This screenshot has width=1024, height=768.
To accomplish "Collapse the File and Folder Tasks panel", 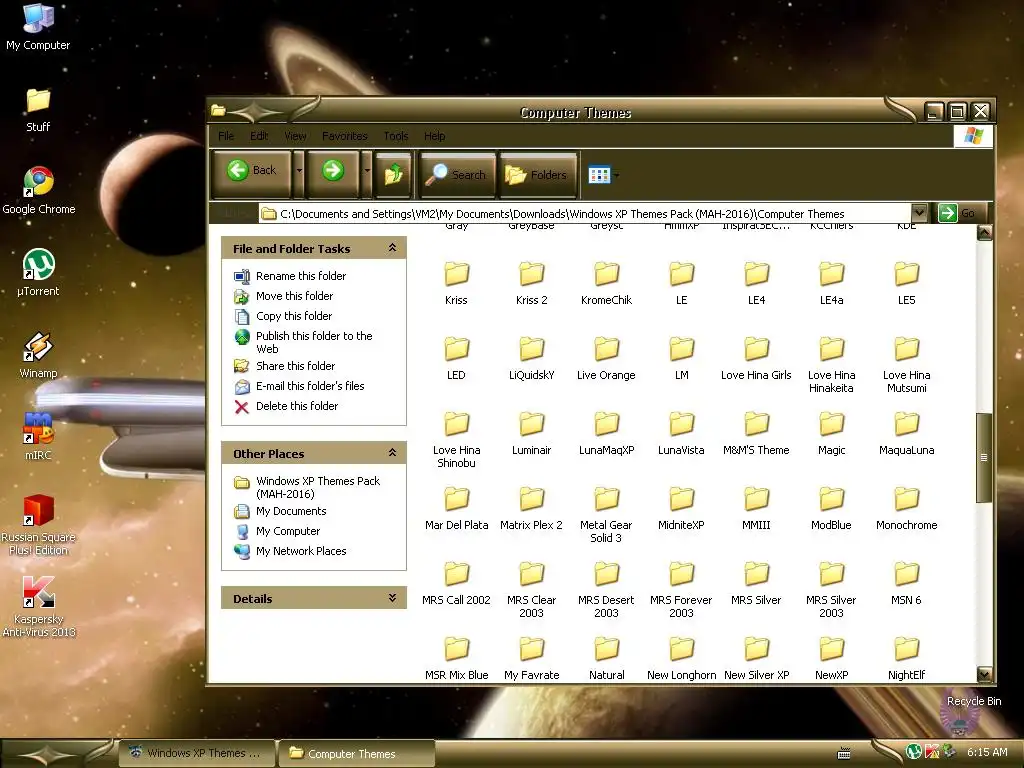I will pos(392,248).
